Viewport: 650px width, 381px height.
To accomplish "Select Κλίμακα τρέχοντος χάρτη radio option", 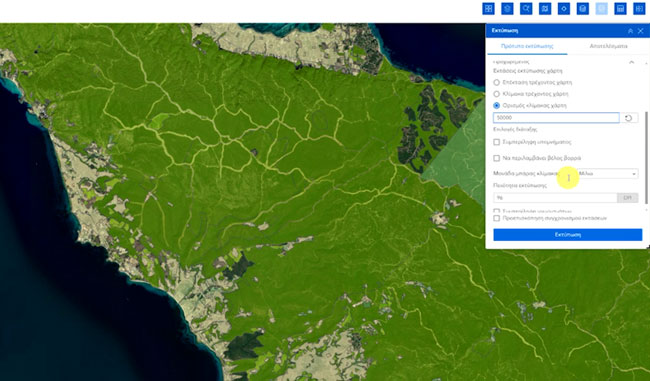I will (496, 94).
